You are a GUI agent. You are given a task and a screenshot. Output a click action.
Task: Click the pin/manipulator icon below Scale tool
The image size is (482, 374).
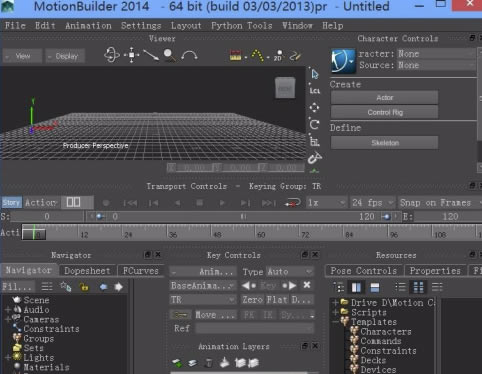314,158
